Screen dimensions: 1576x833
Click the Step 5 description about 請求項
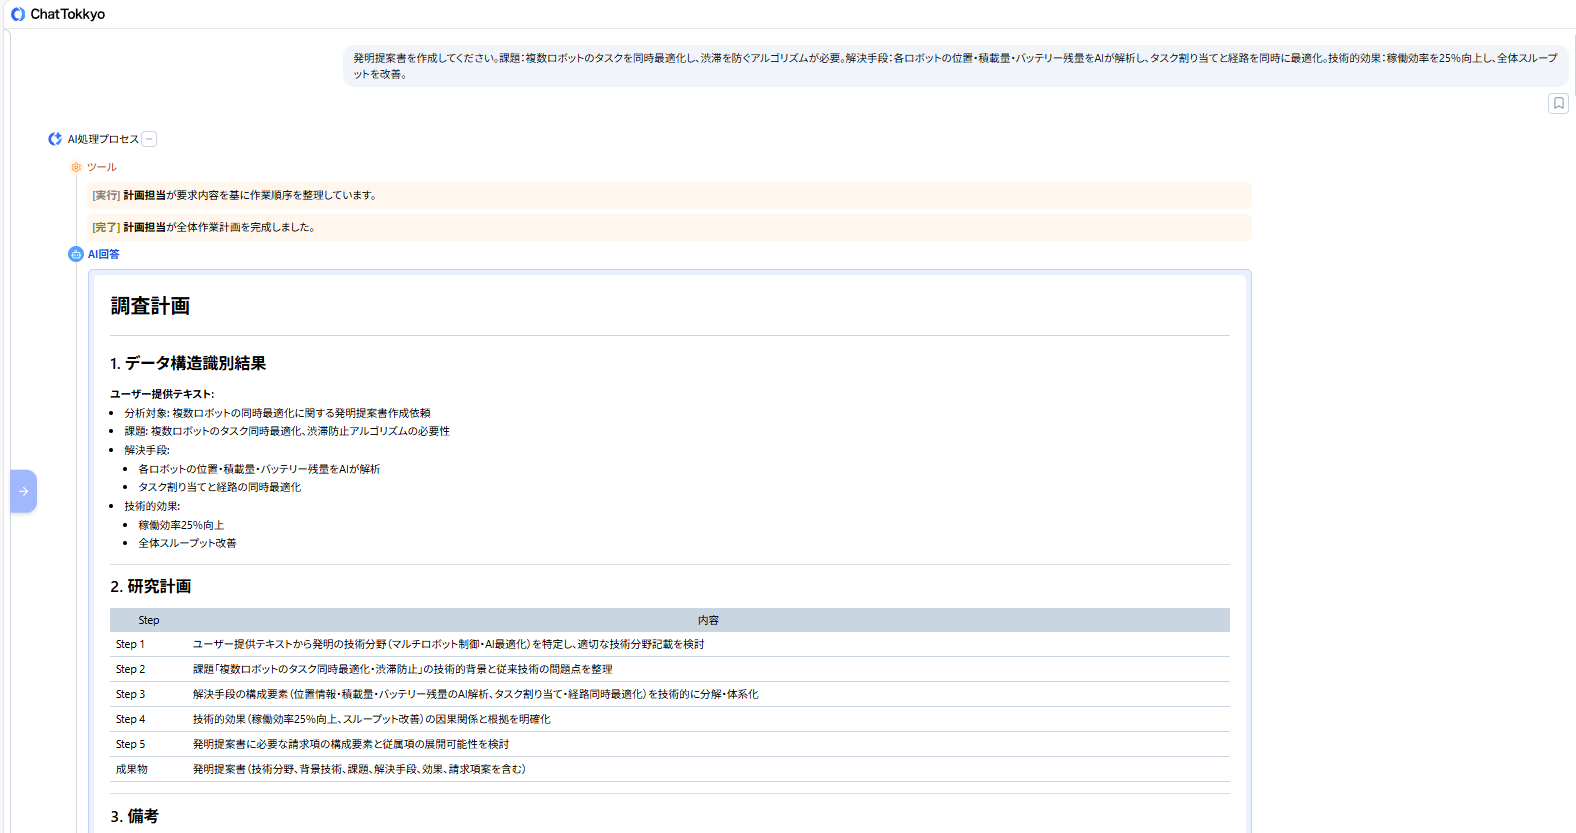click(351, 744)
